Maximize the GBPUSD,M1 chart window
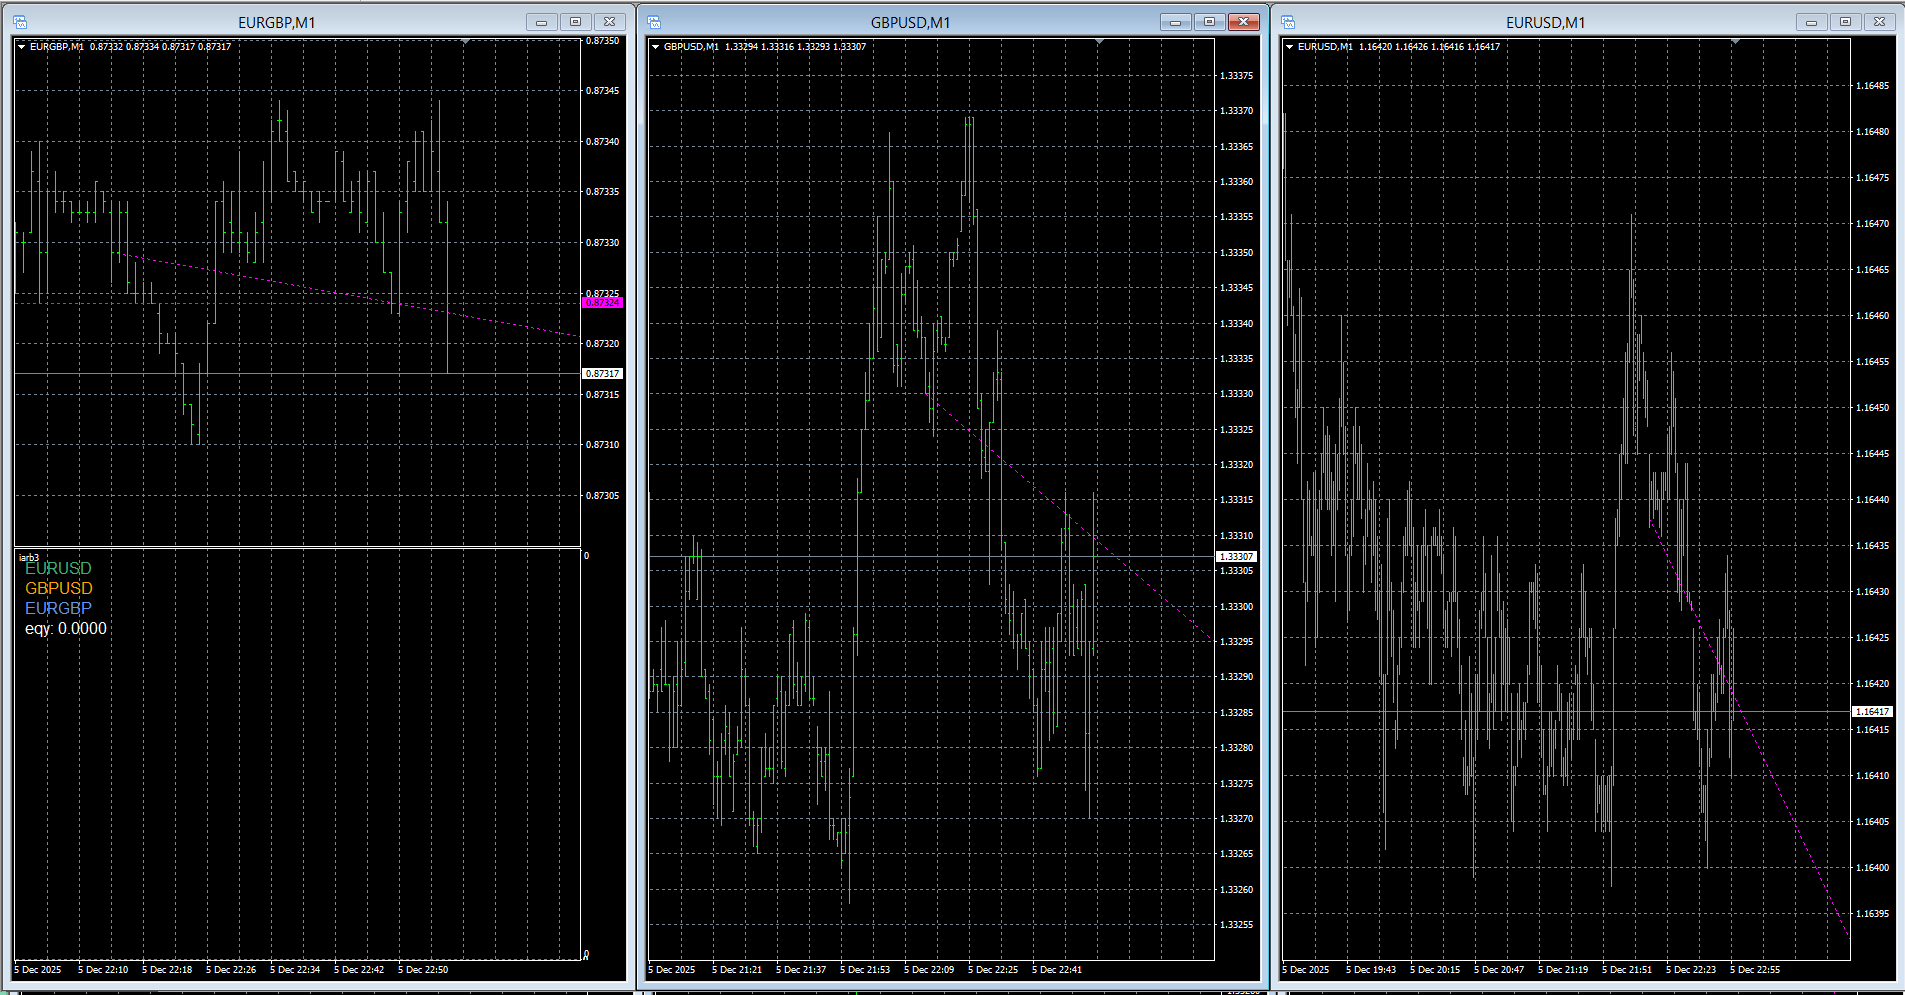 click(1209, 22)
